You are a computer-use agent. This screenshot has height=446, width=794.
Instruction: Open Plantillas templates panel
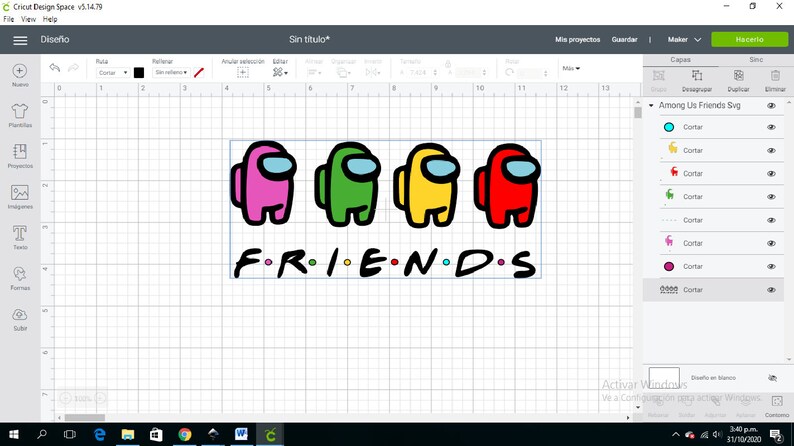coord(20,115)
